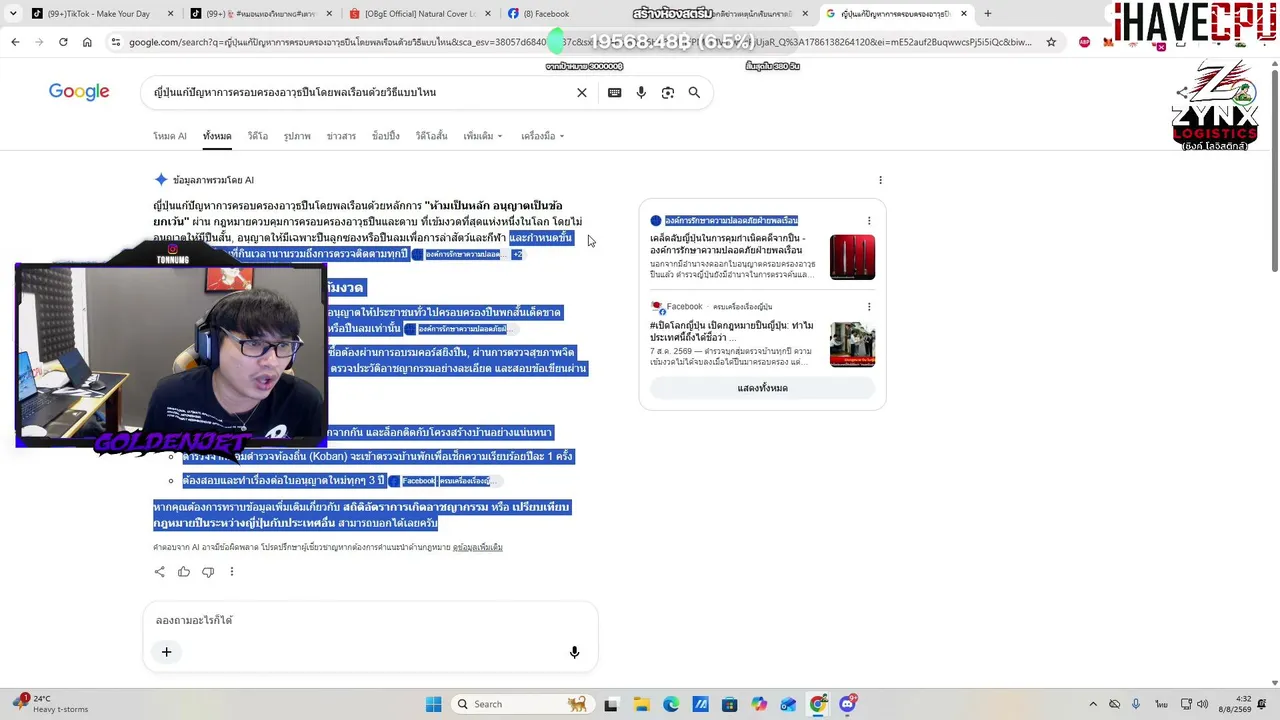
Task: Open Copilot from the taskbar
Action: point(759,704)
